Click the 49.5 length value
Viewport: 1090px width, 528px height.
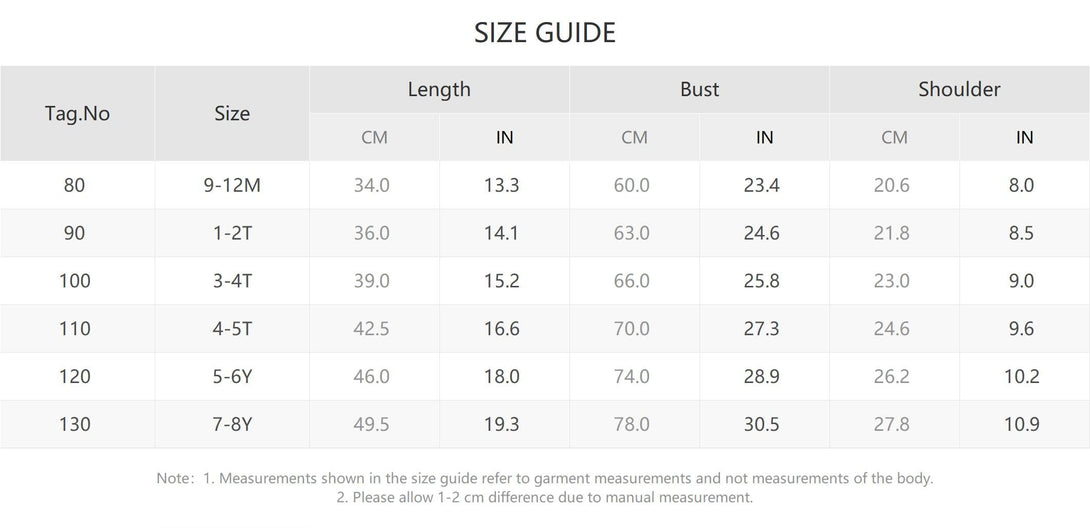point(372,425)
